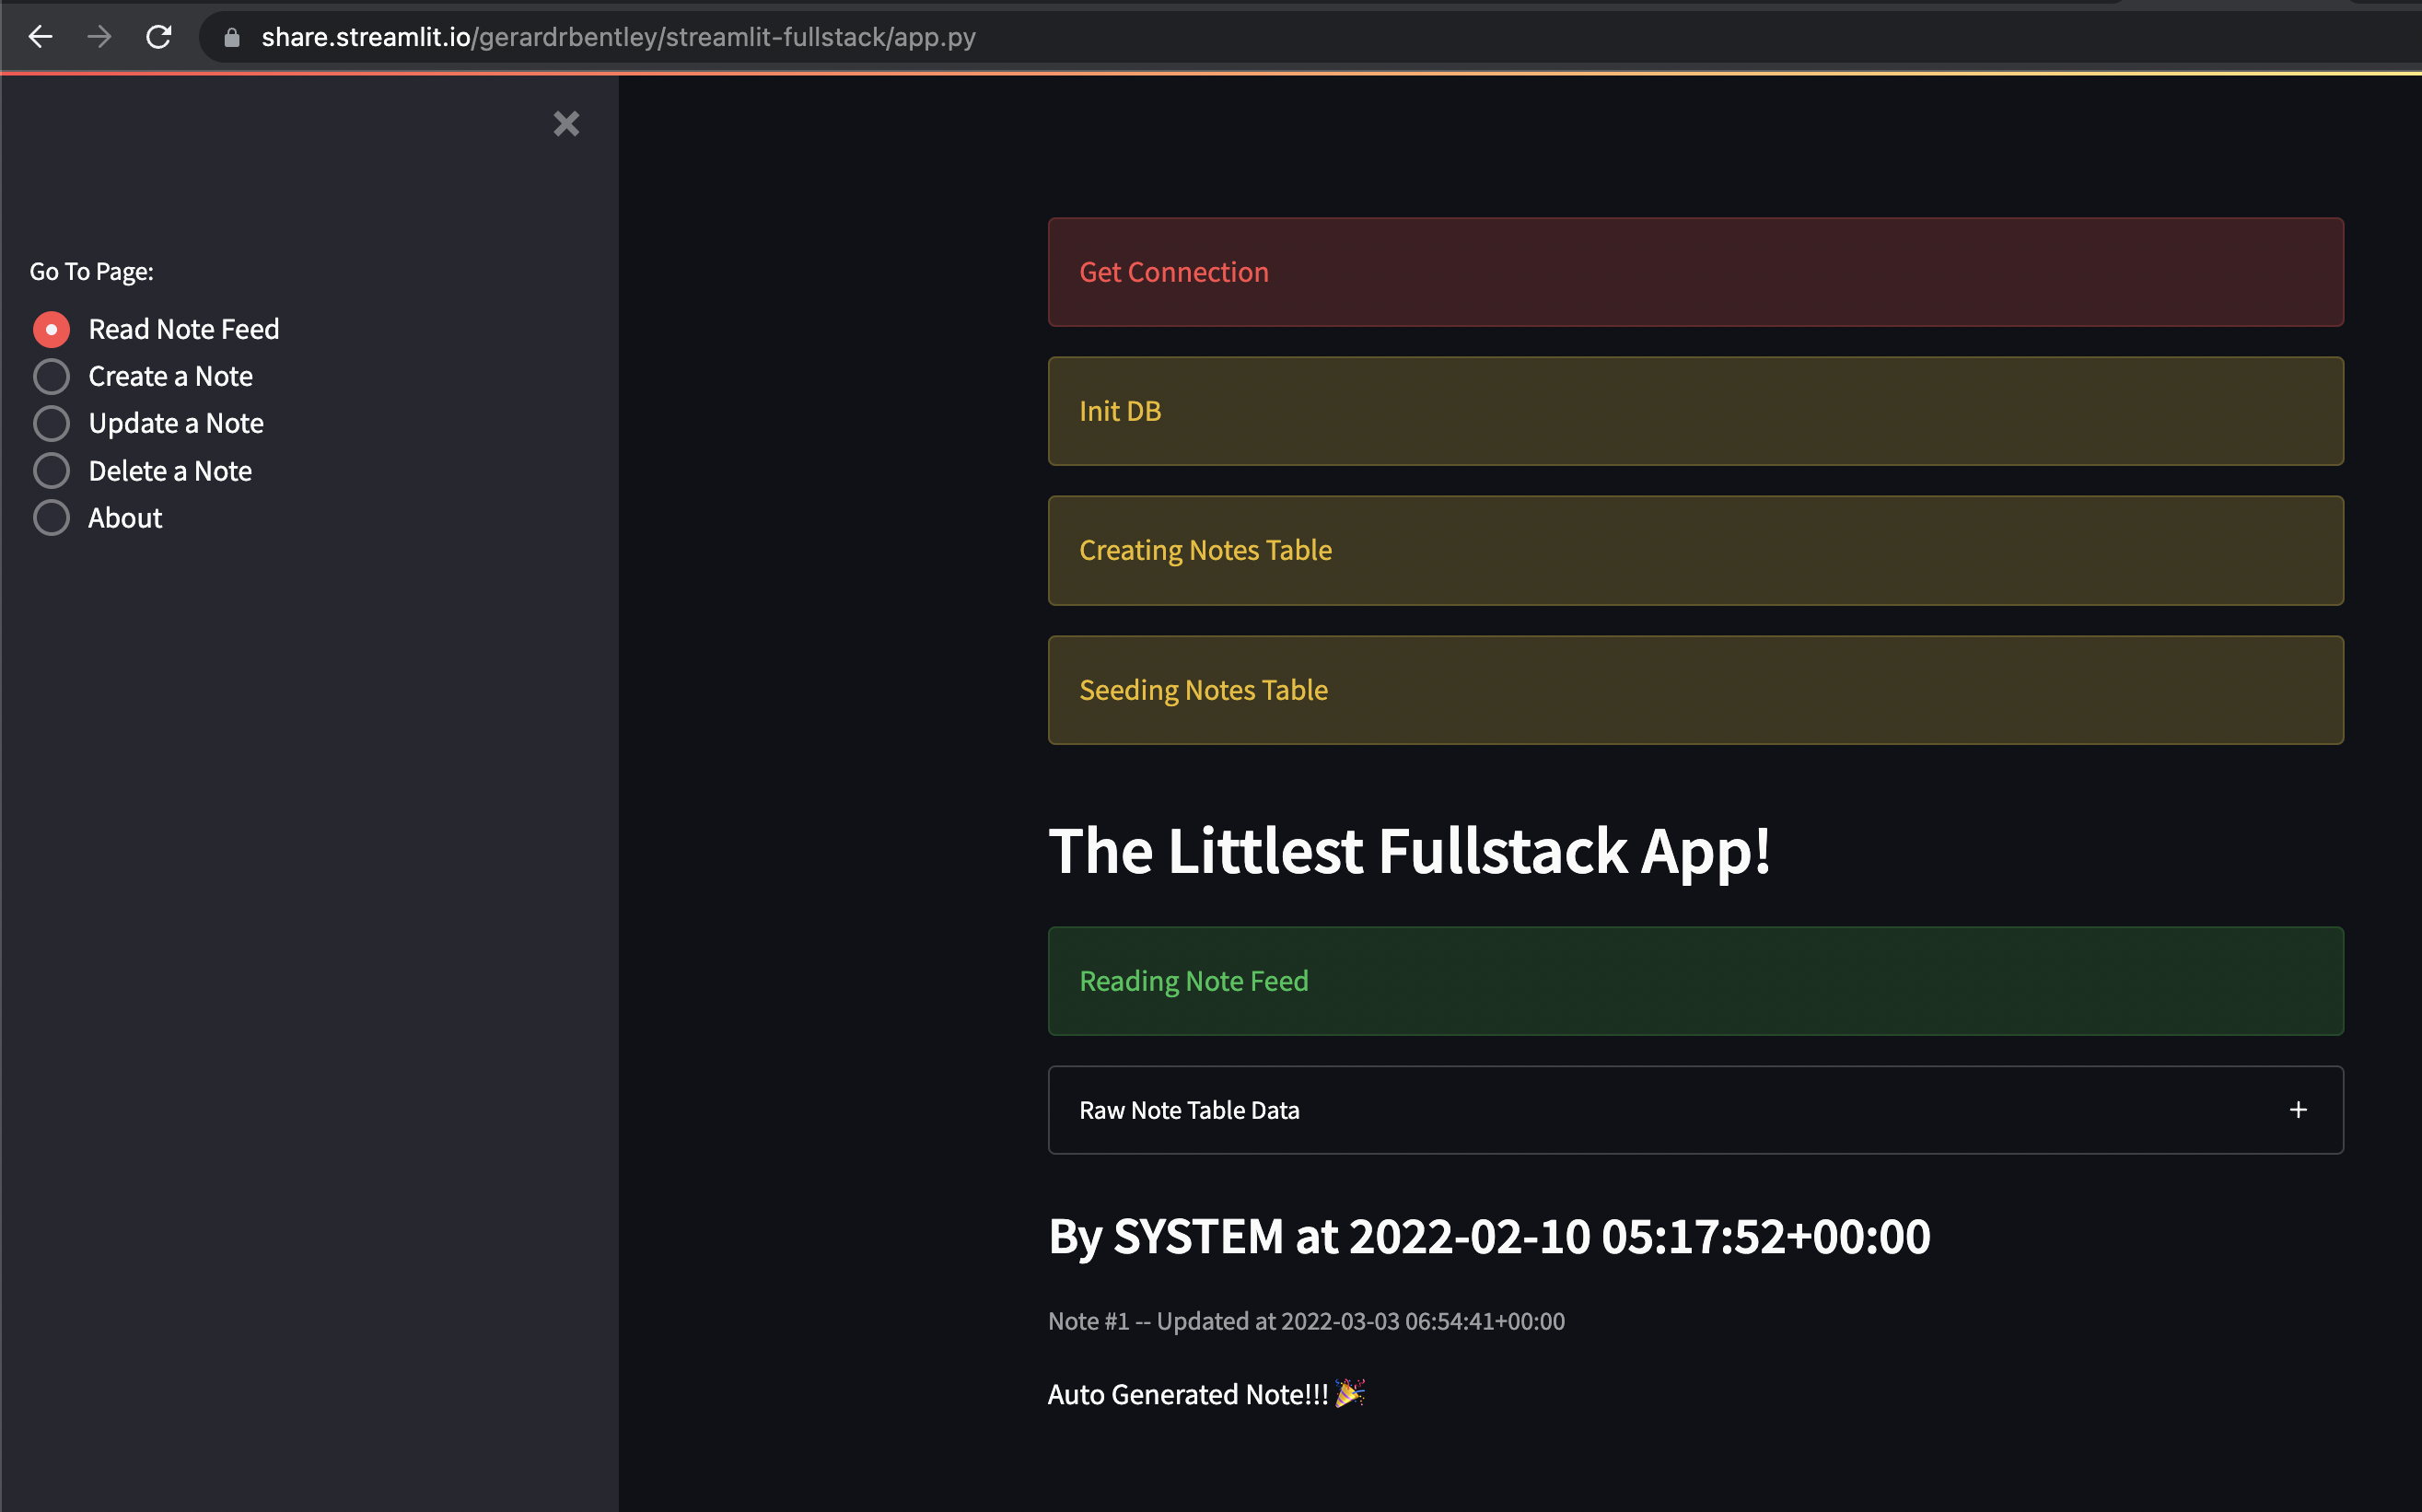Reload the Streamlit app page

(159, 37)
